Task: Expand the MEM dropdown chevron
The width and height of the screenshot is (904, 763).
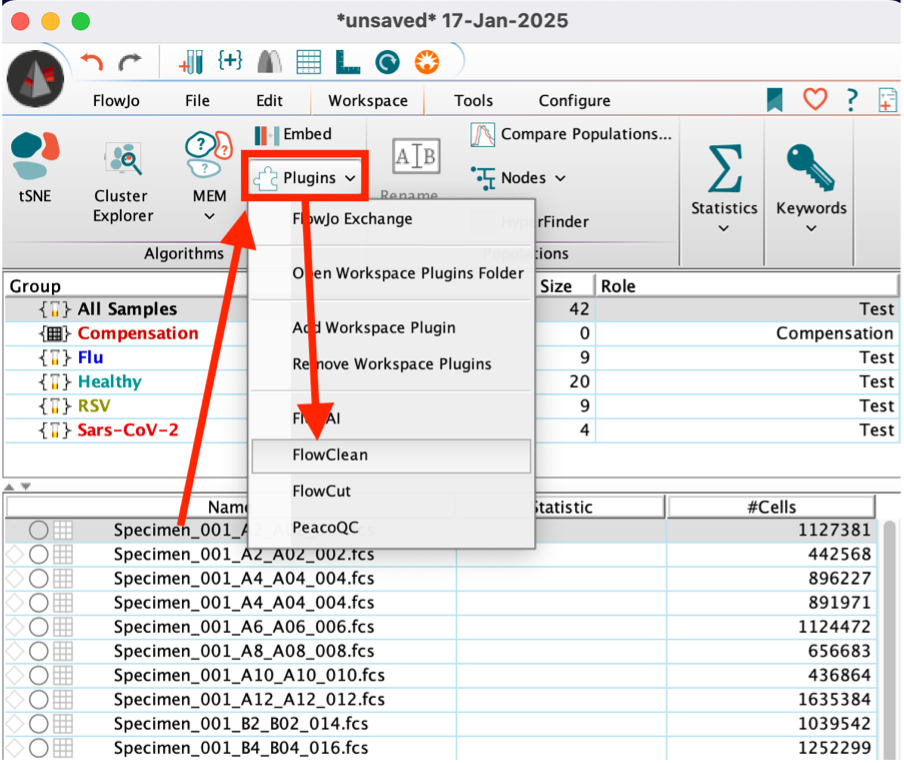Action: point(209,216)
